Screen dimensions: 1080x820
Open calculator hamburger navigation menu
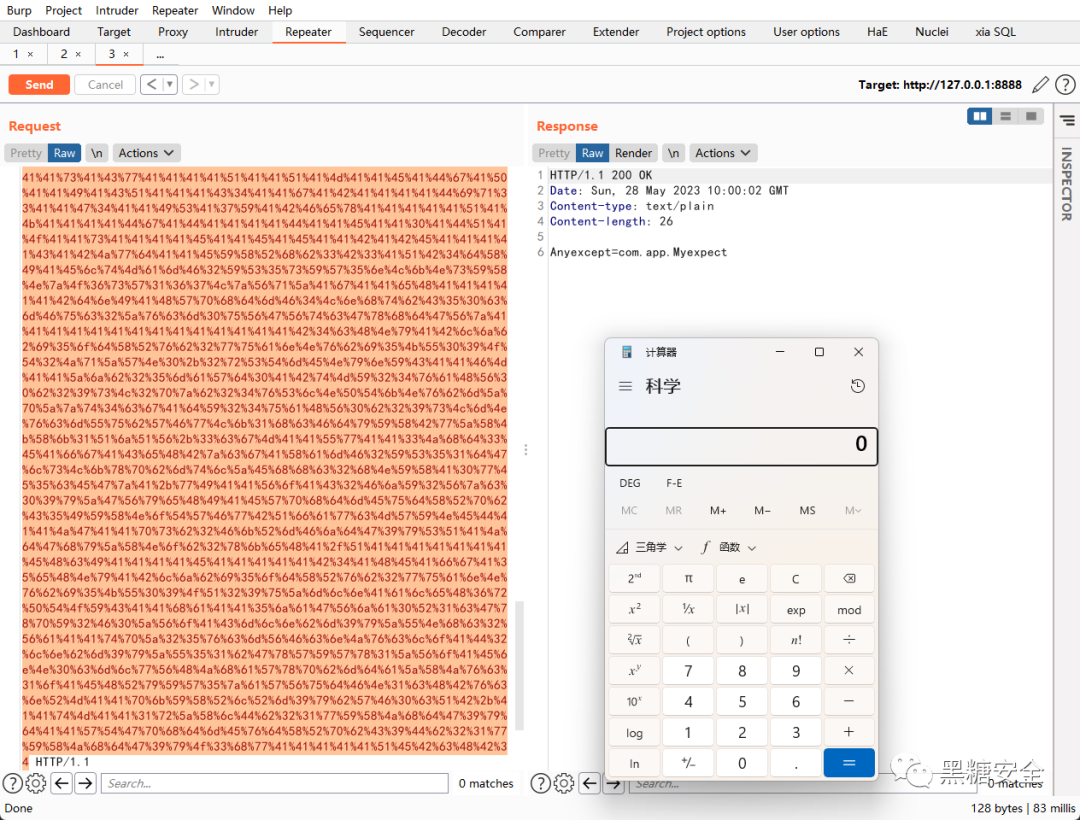coord(625,386)
